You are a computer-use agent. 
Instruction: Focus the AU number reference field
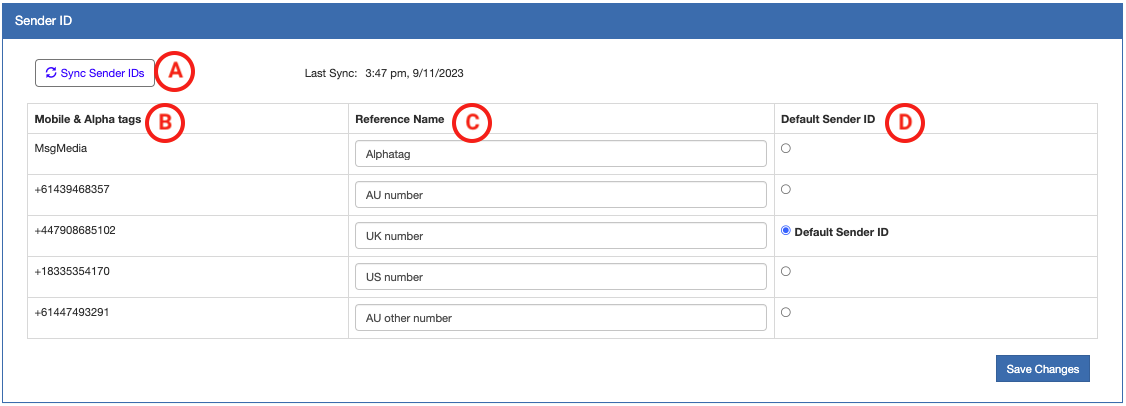point(561,195)
